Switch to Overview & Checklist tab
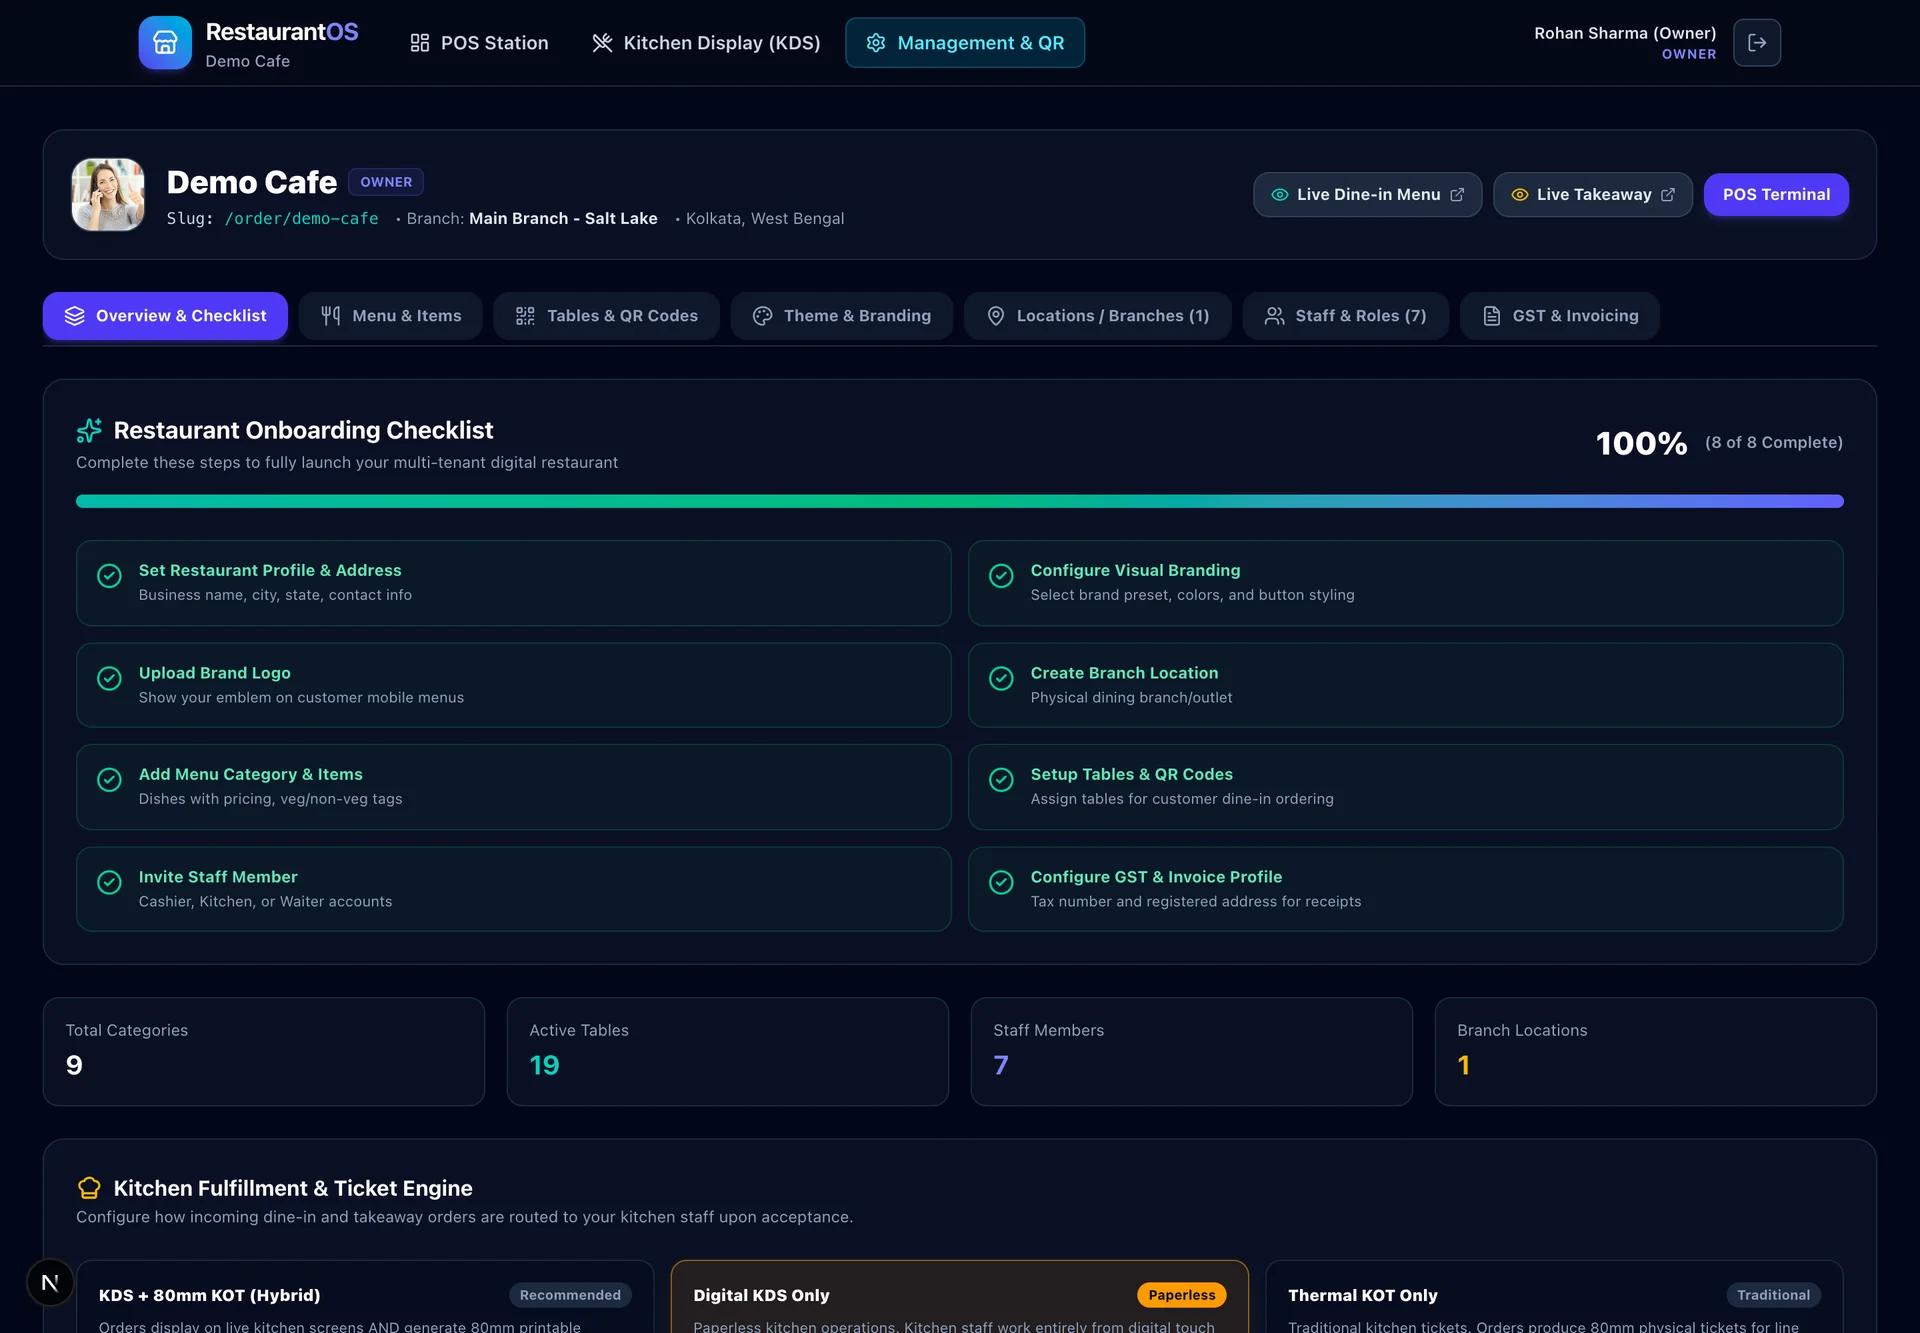The image size is (1920, 1333). click(165, 316)
